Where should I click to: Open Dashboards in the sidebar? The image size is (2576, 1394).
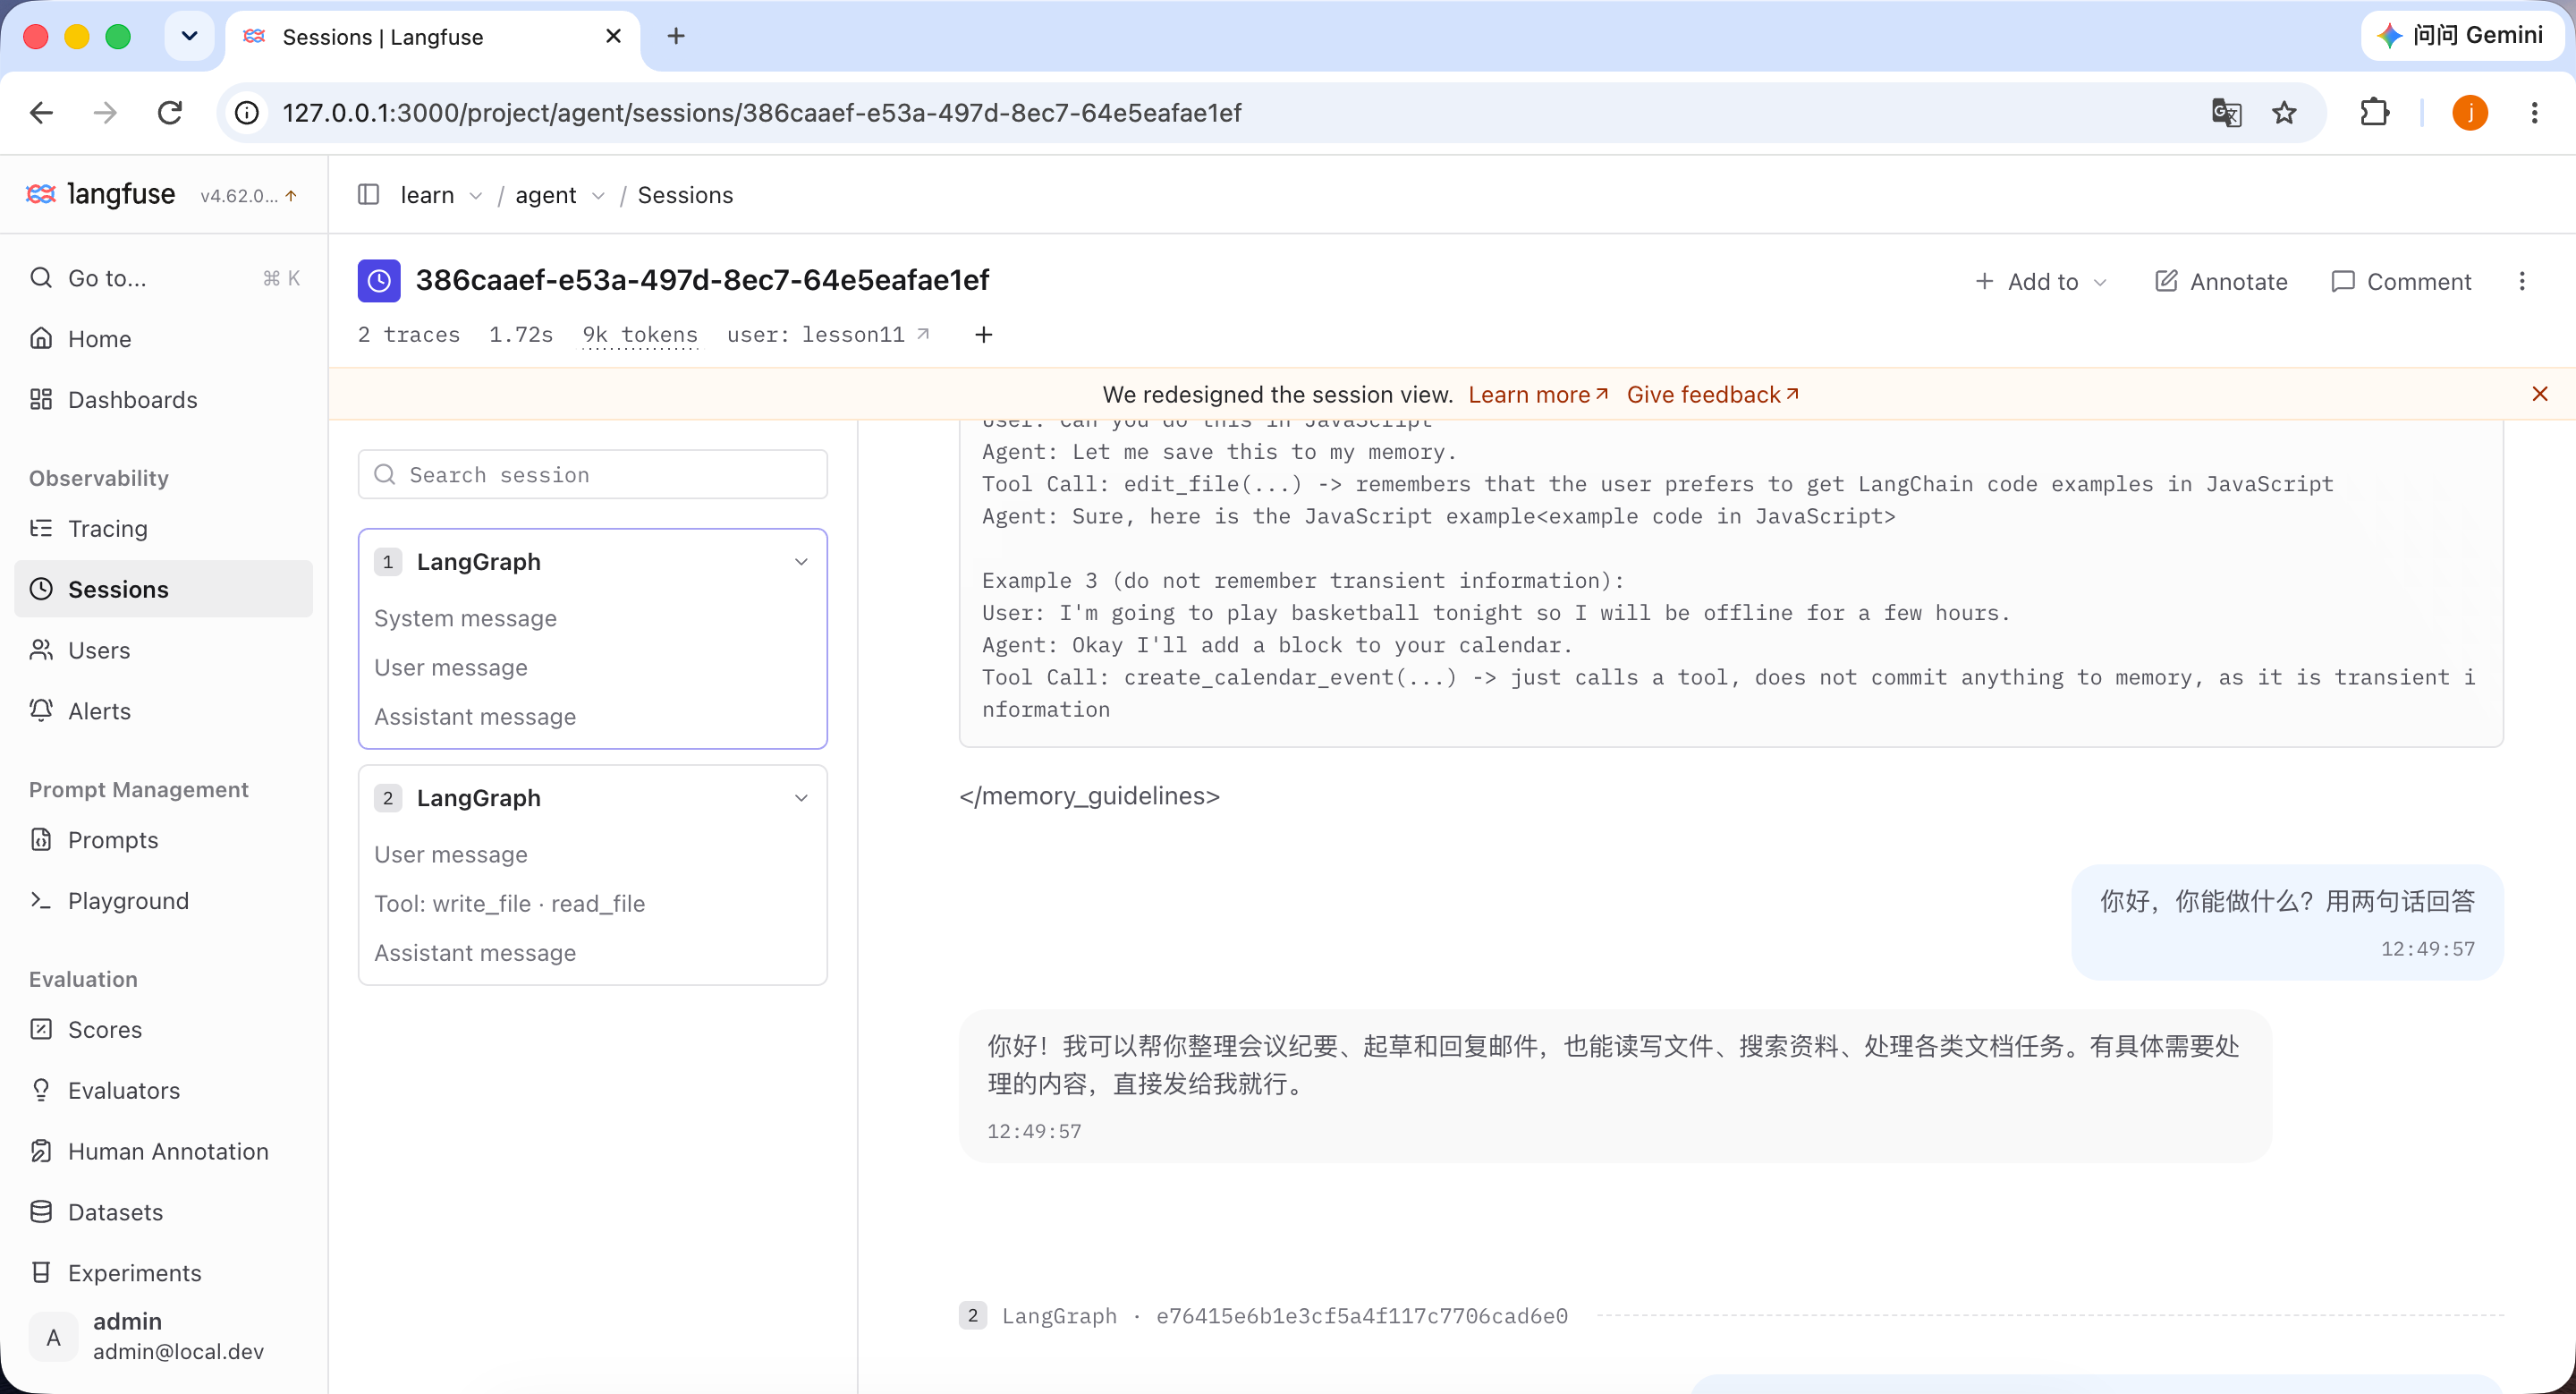pyautogui.click(x=163, y=400)
